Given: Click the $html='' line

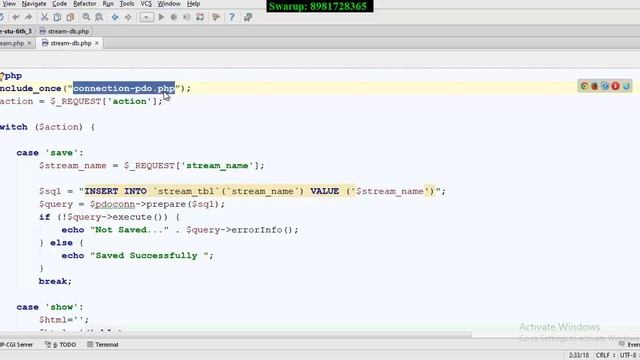Looking at the screenshot, I should click(x=64, y=320).
